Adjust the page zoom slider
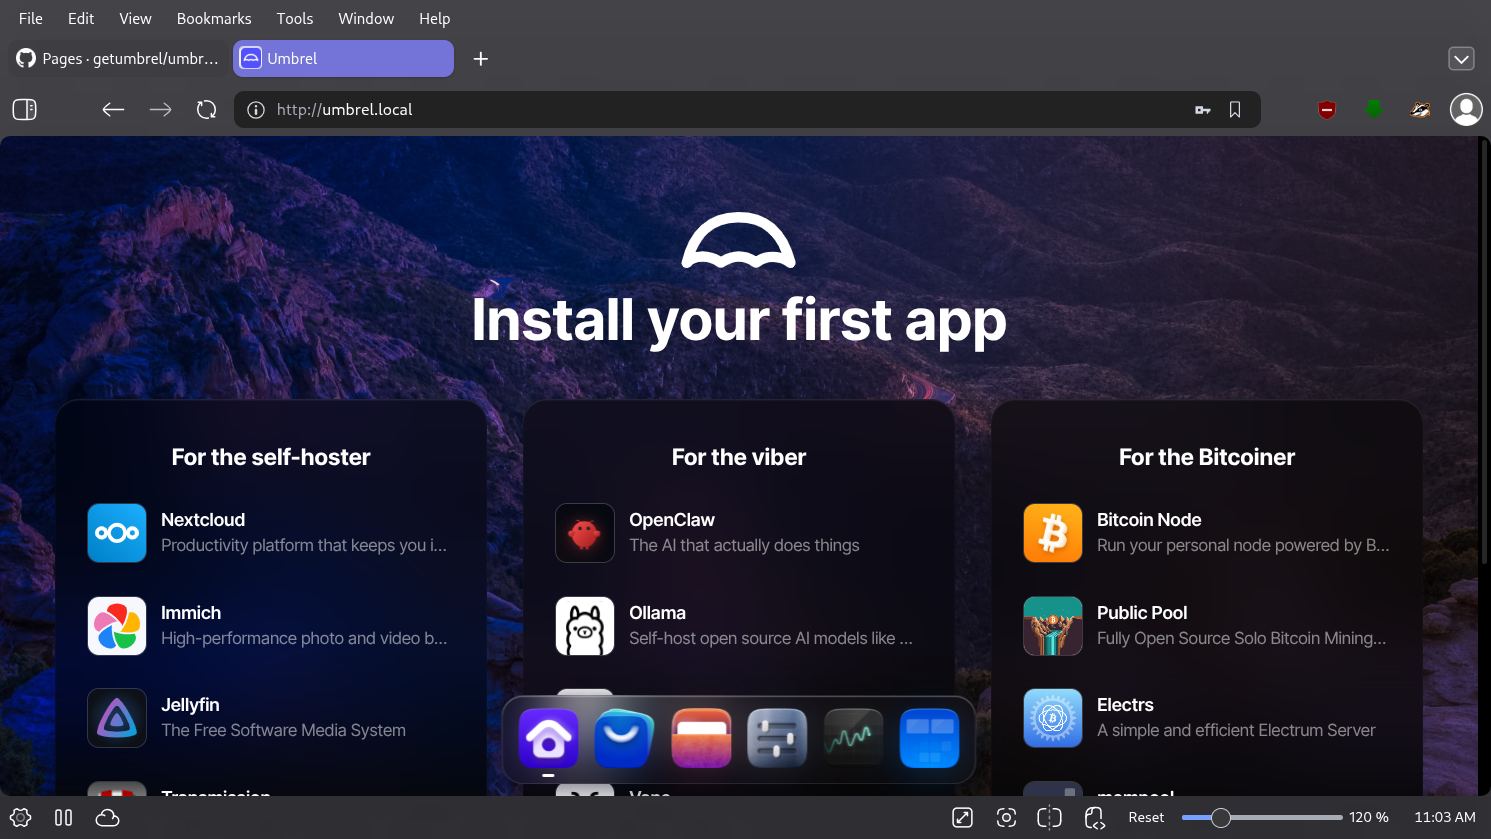The height and width of the screenshot is (839, 1491). tap(1262, 817)
